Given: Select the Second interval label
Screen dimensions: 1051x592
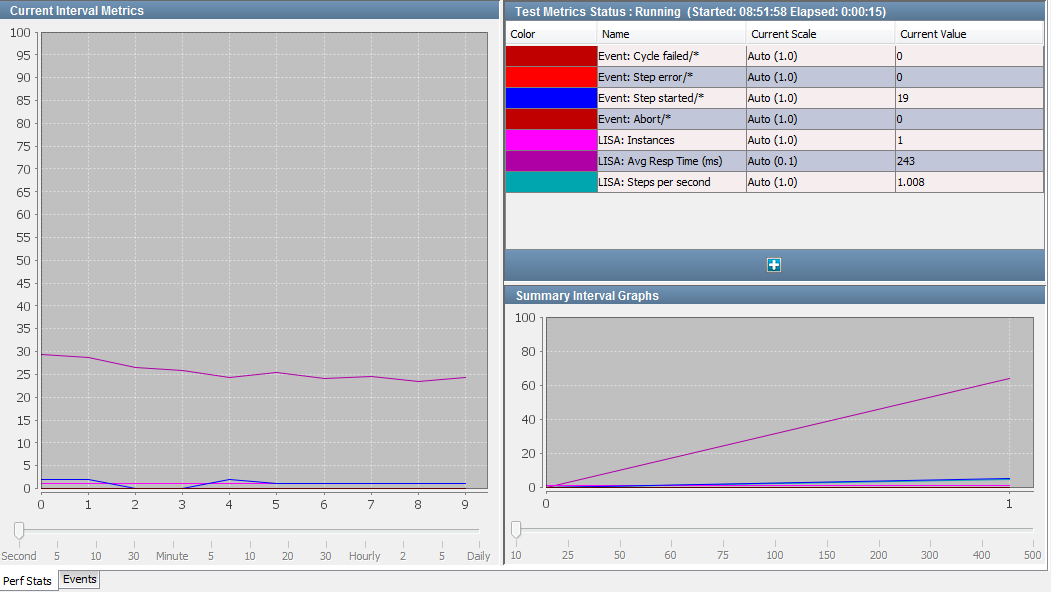Looking at the screenshot, I should point(18,556).
